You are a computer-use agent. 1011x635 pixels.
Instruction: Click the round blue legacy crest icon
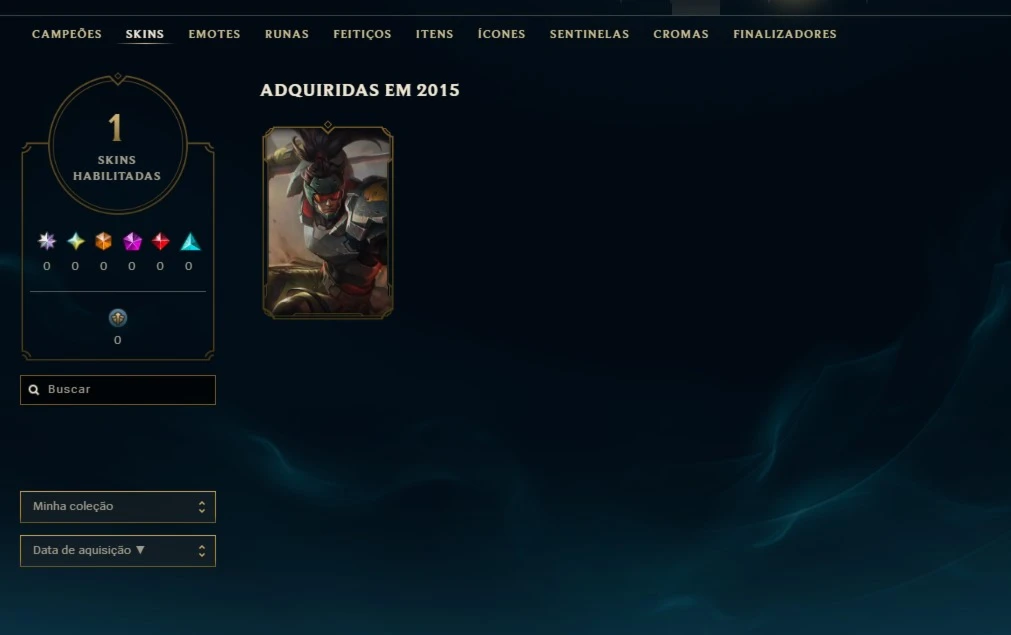click(117, 318)
